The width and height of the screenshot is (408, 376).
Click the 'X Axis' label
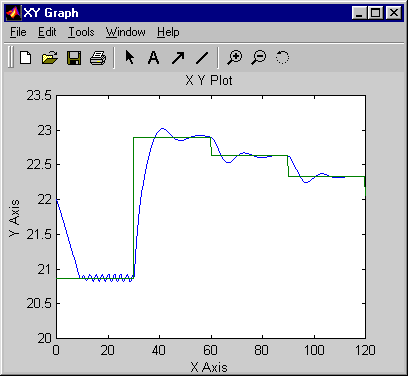point(209,367)
